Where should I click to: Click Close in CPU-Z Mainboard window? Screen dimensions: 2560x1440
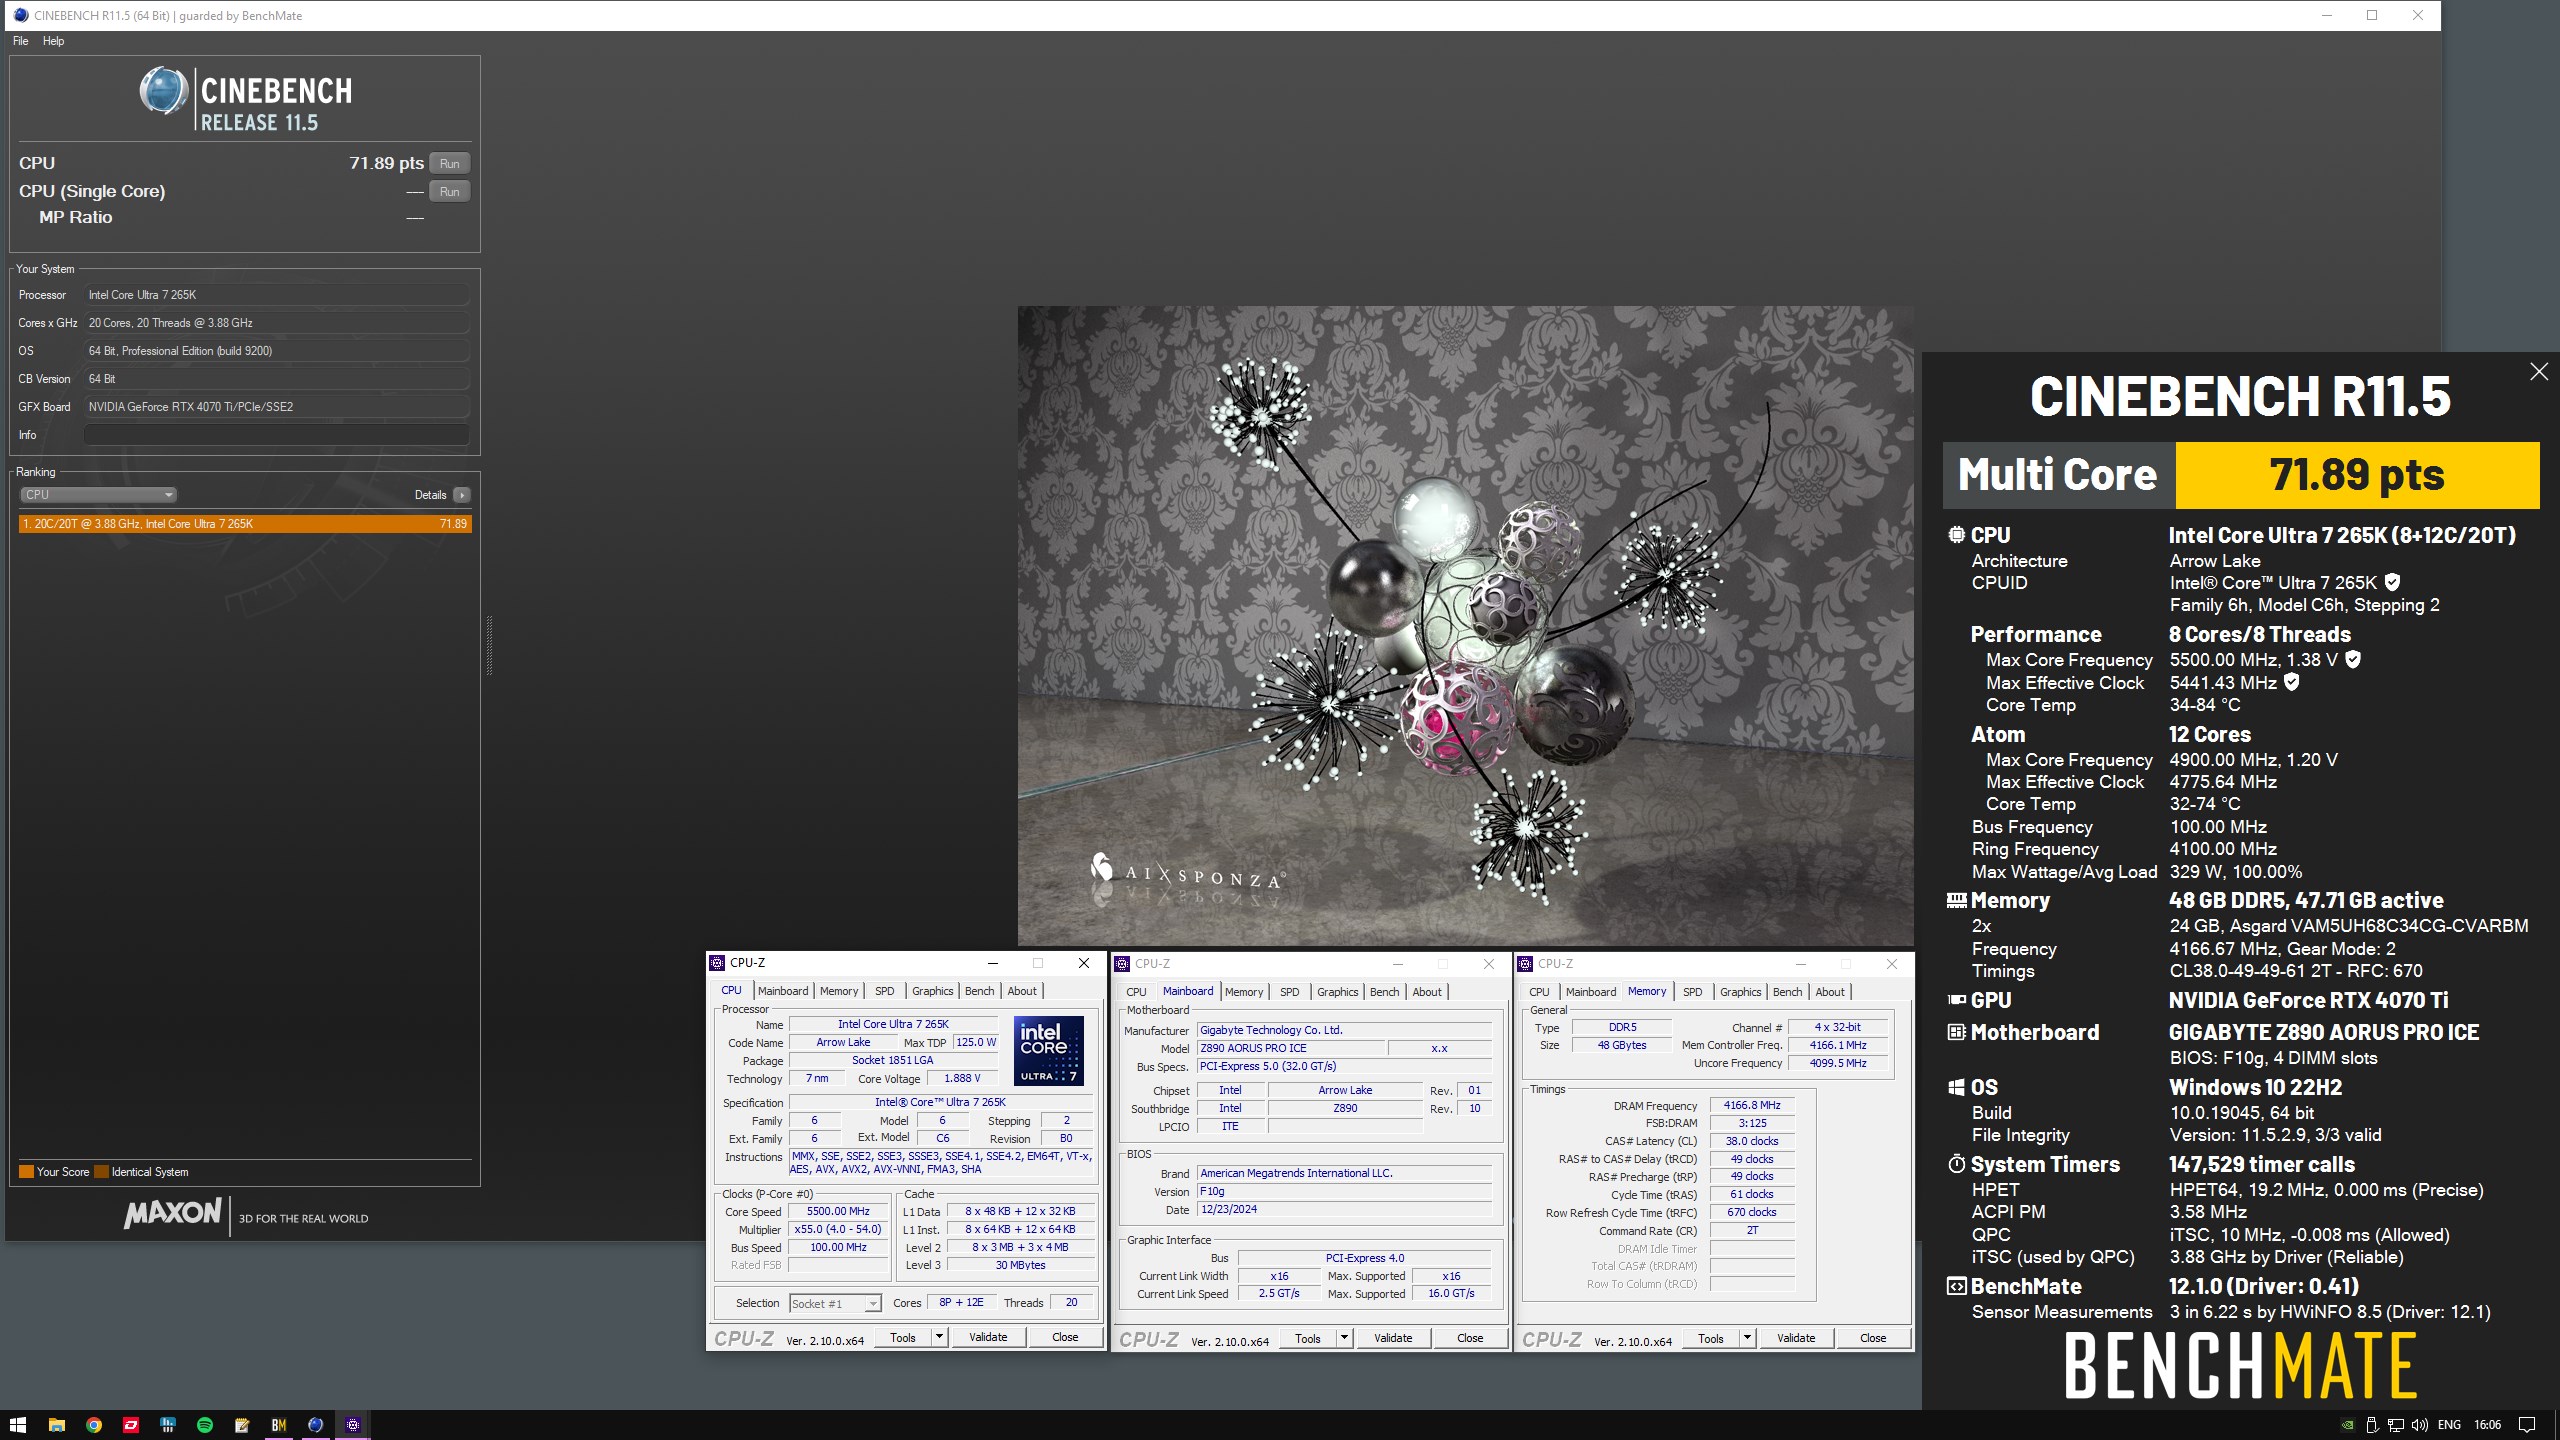[x=1470, y=1338]
